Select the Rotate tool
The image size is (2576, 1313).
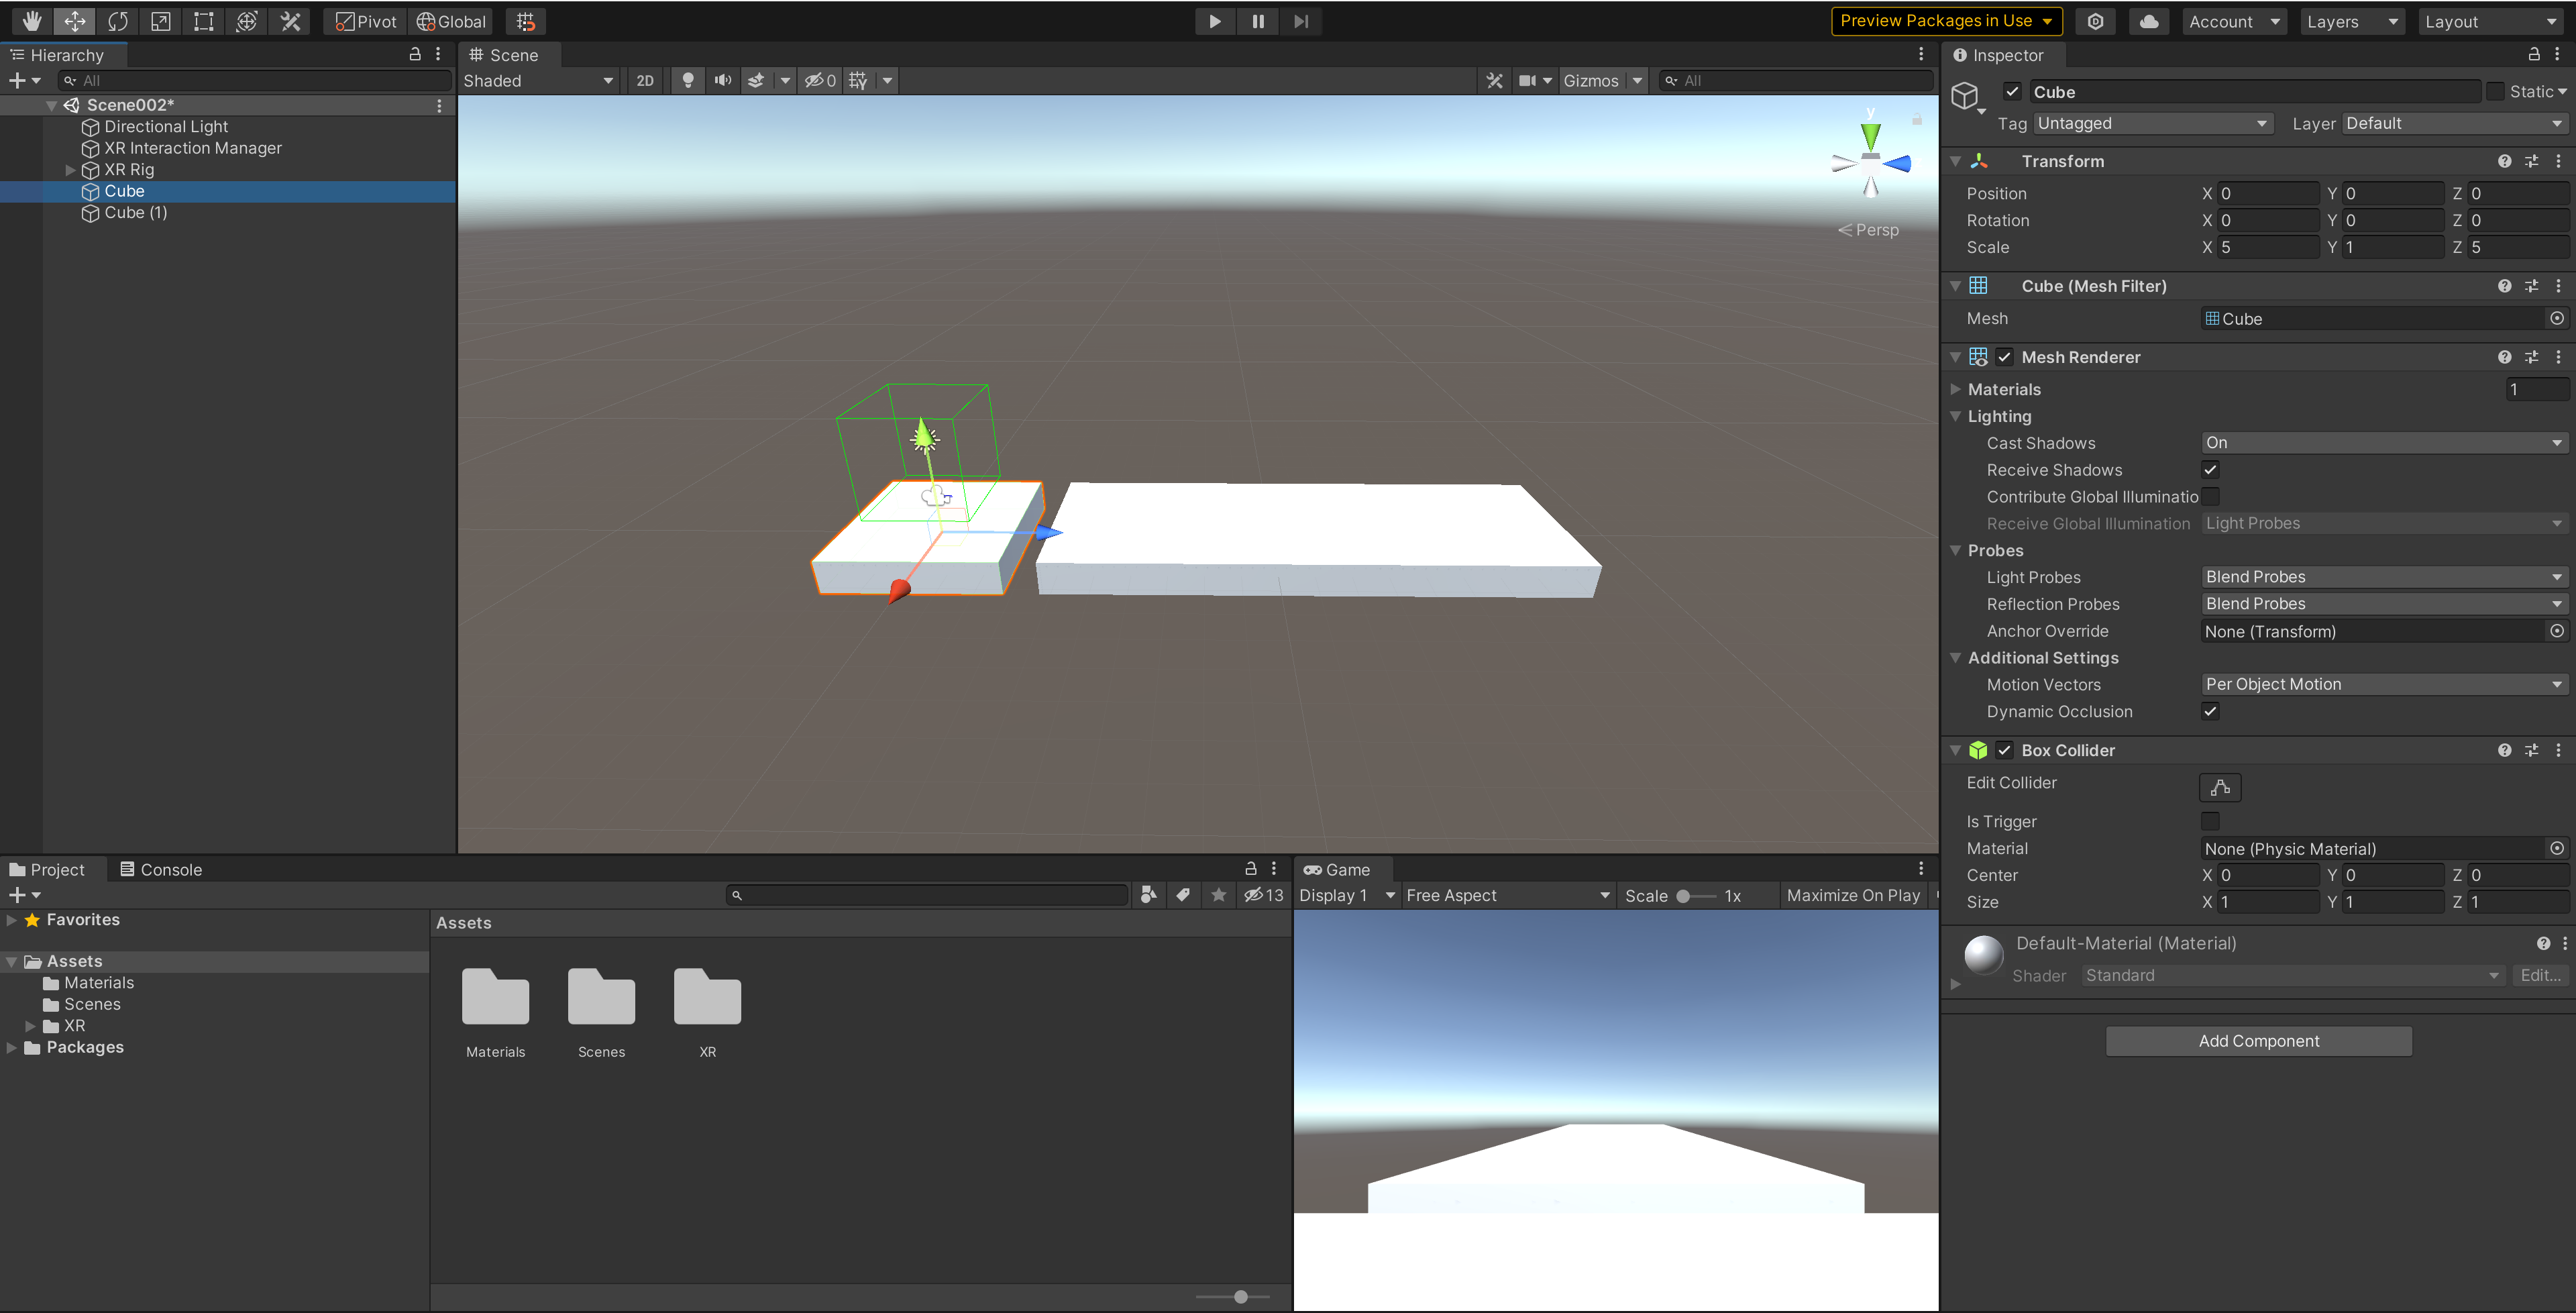[118, 21]
